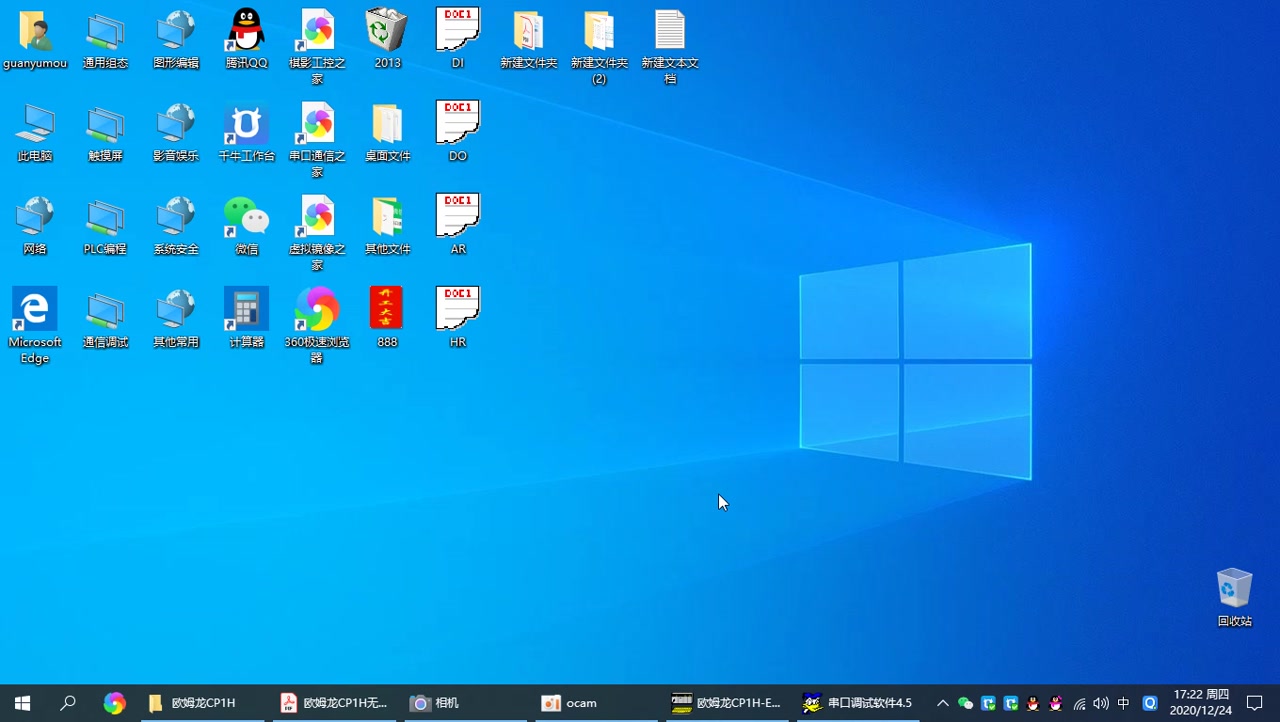Open the HR document icon
The image size is (1280, 722).
click(458, 319)
